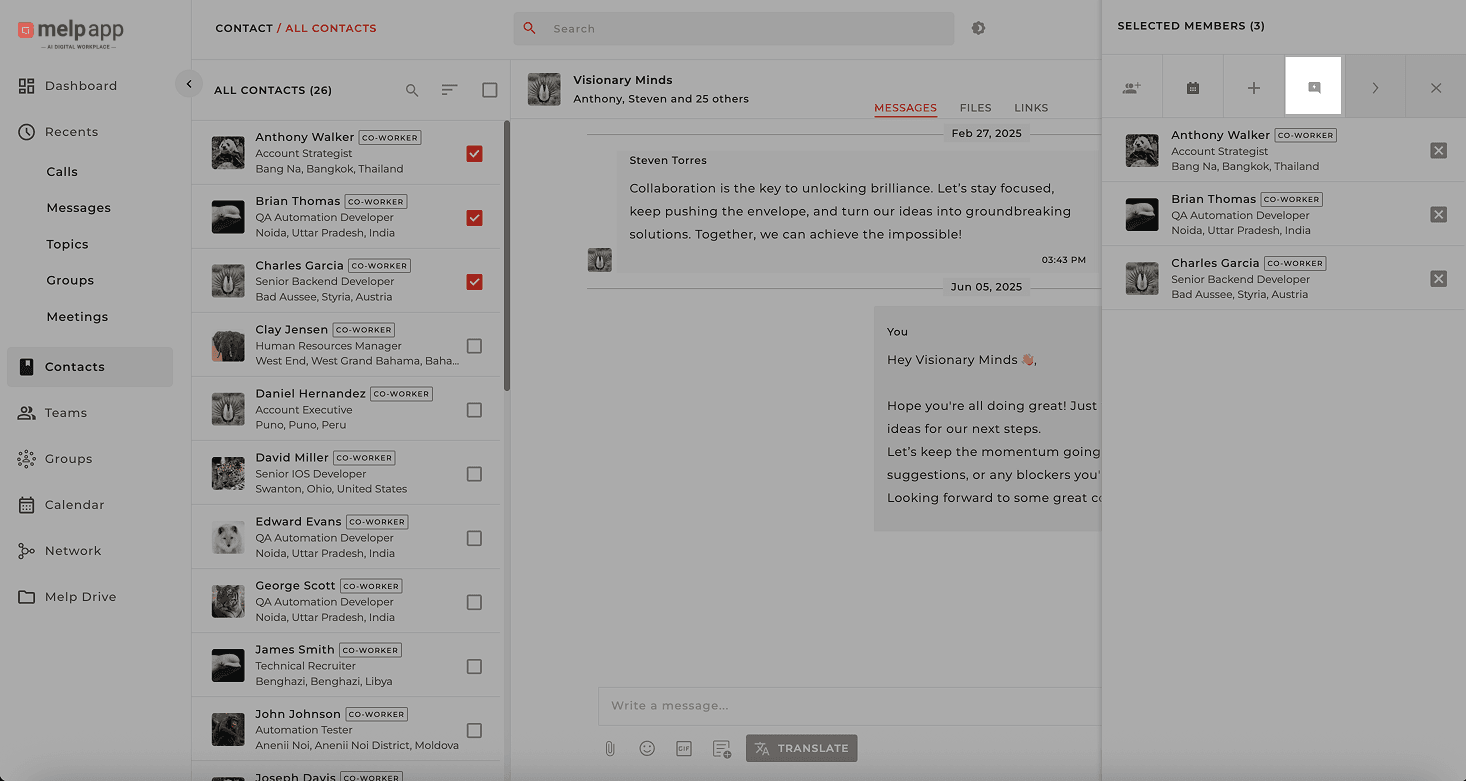
Task: Click the highlighted quick chat icon
Action: point(1313,87)
